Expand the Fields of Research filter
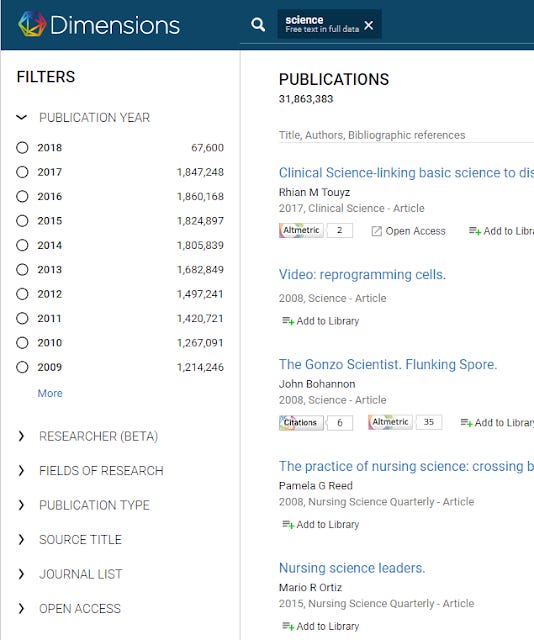The height and width of the screenshot is (640, 534). click(x=21, y=471)
